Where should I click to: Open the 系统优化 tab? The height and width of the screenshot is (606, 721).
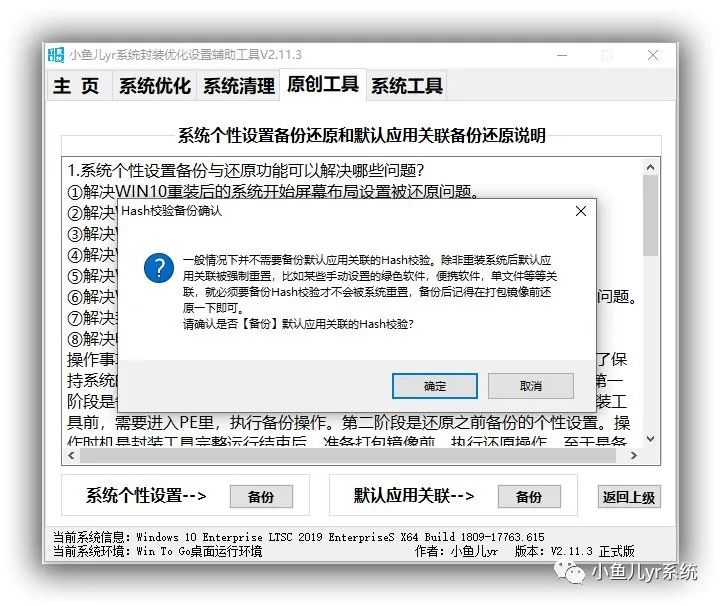pos(155,86)
